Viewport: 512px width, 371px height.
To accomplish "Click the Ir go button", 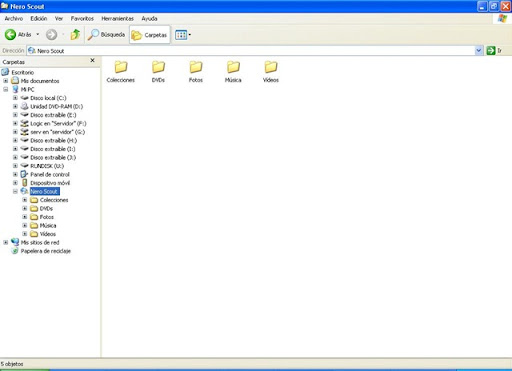I will coord(494,51).
